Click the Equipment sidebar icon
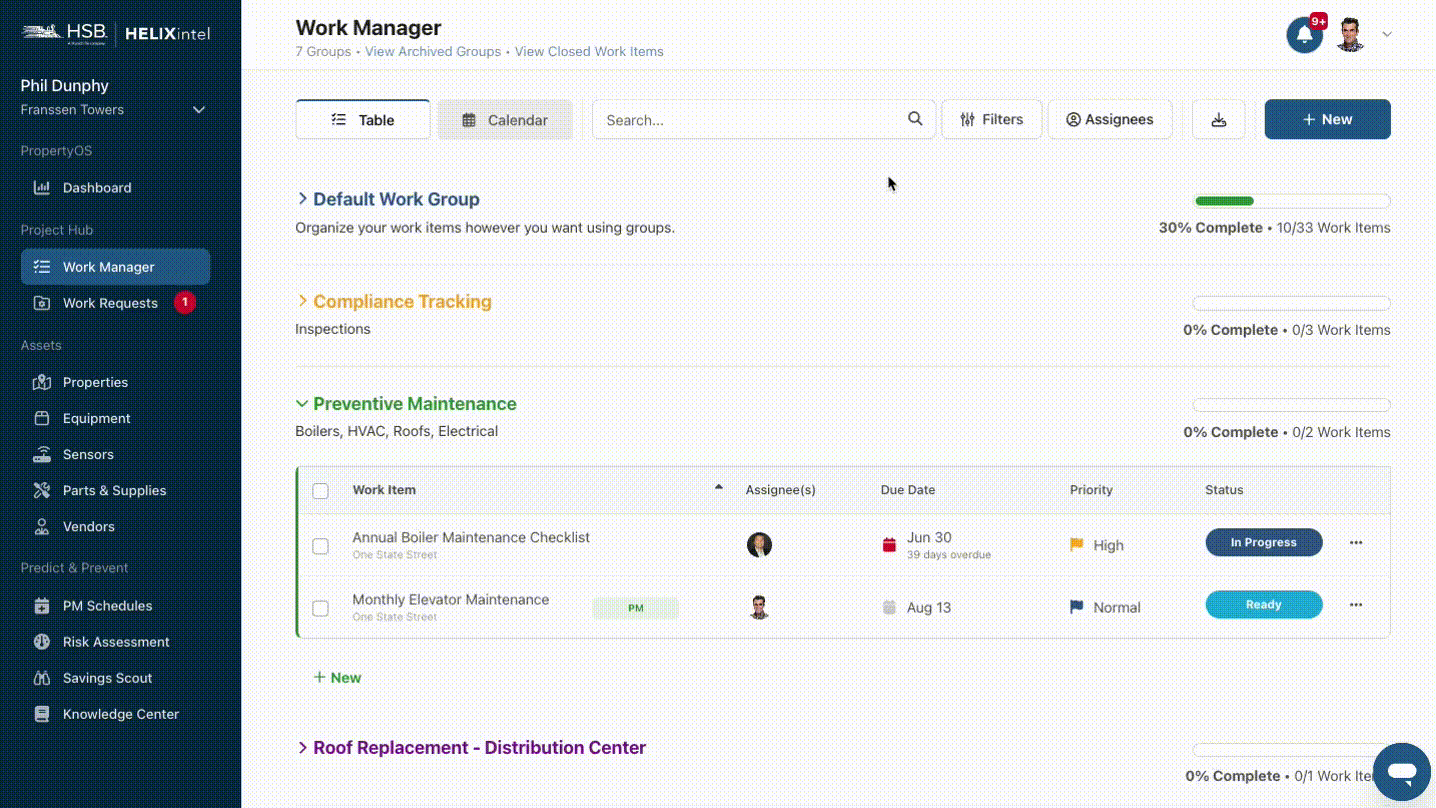Screen dimensions: 1436x808 [x=42, y=418]
